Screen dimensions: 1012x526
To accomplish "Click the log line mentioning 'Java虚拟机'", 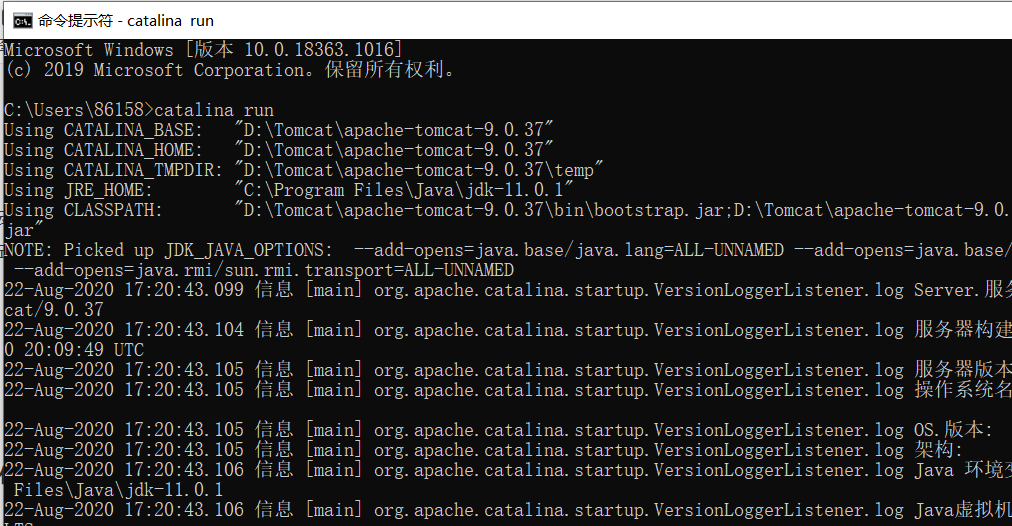I will point(508,510).
